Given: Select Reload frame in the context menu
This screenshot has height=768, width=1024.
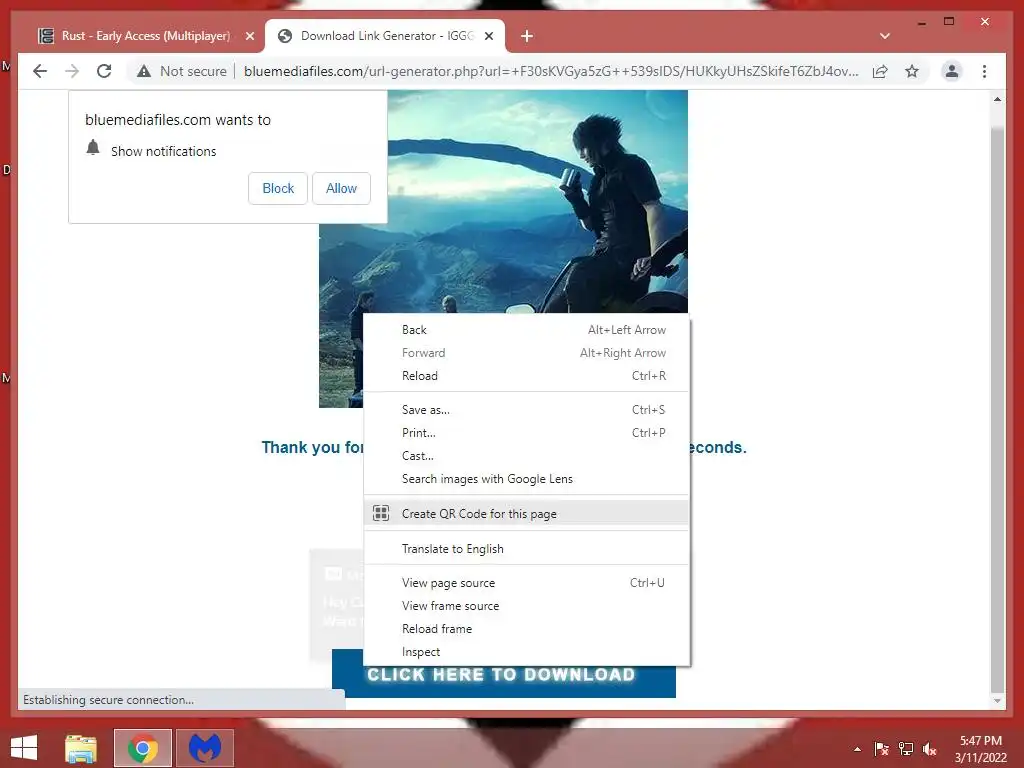Looking at the screenshot, I should coord(526,628).
